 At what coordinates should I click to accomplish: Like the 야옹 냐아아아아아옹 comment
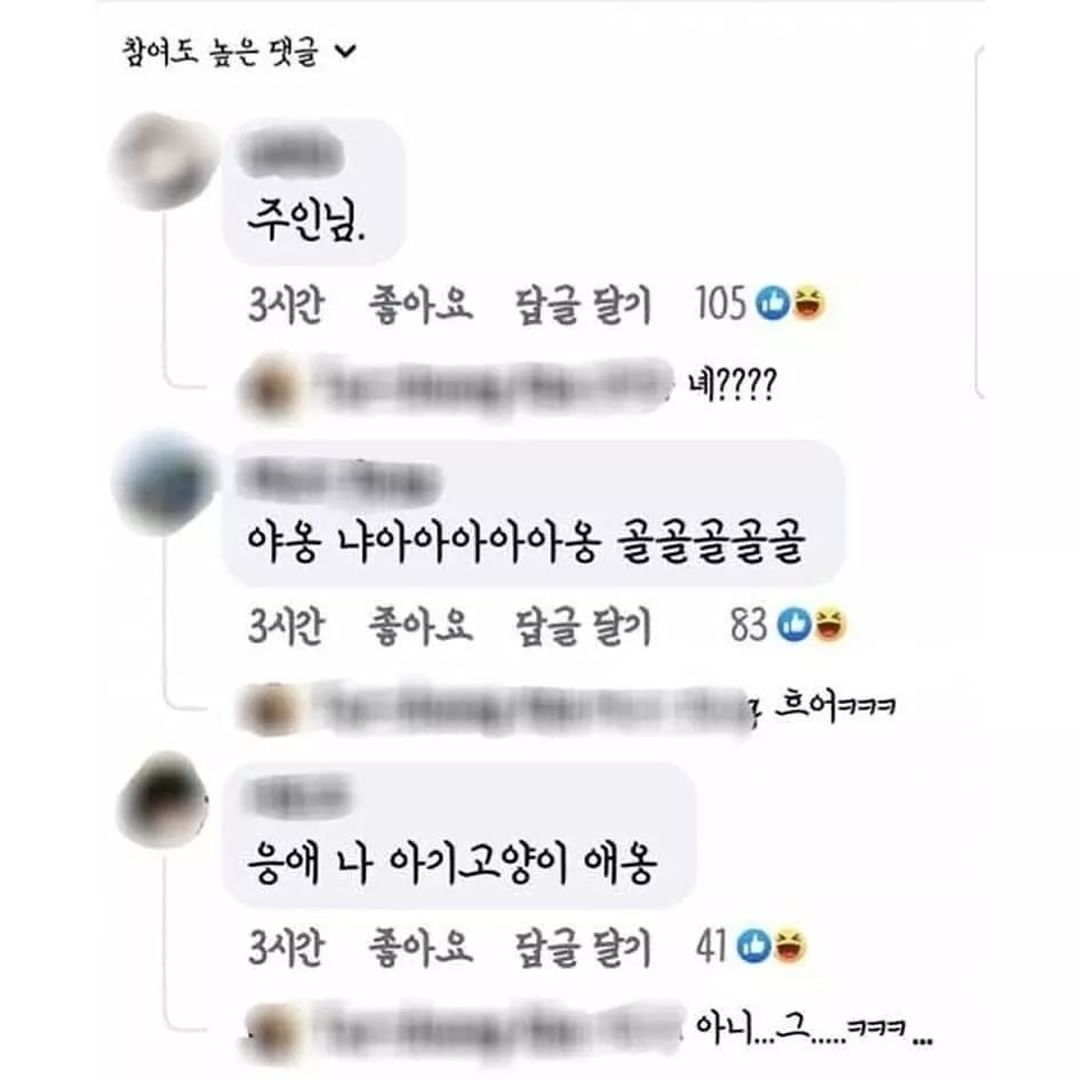[421, 625]
